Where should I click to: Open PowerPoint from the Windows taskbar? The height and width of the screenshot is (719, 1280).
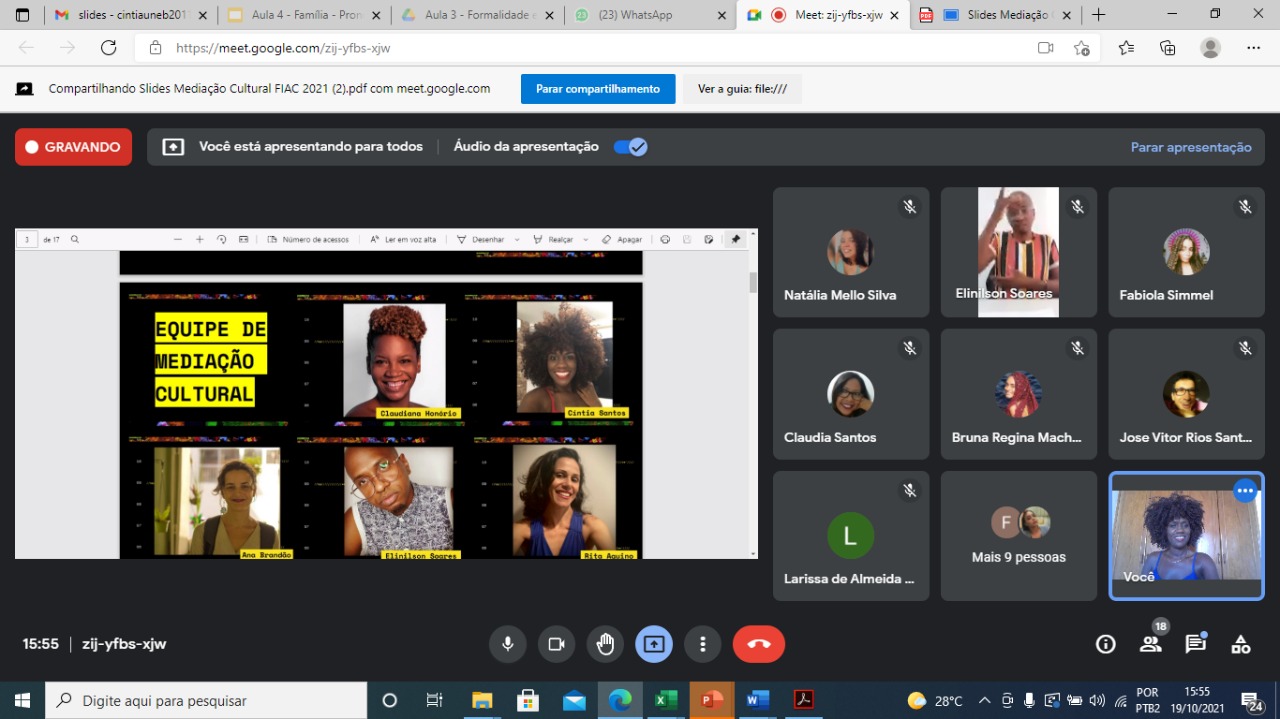point(712,700)
